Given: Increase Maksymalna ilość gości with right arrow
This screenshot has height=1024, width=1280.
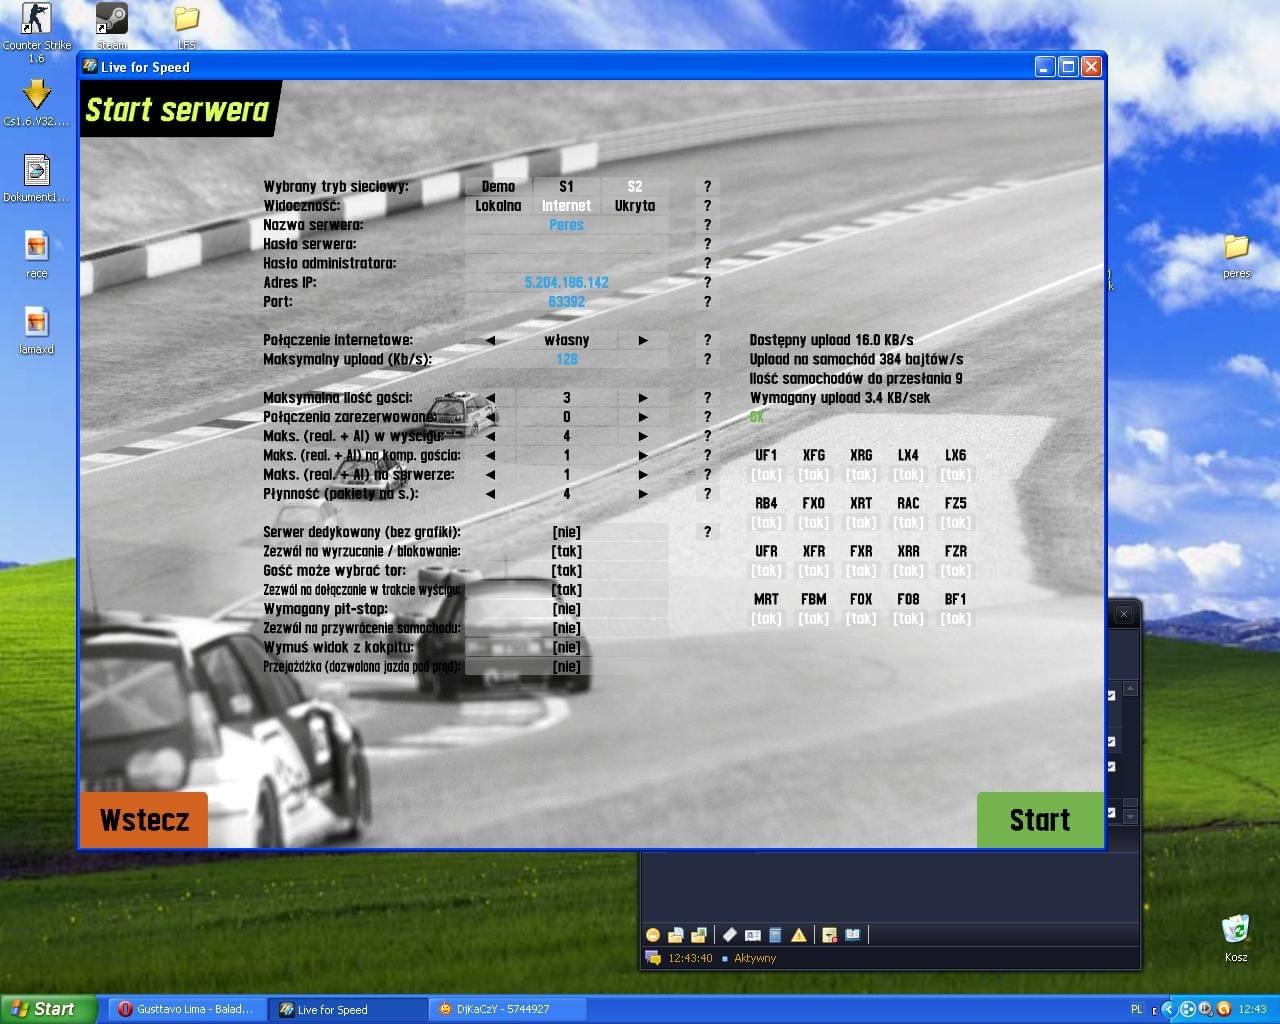Looking at the screenshot, I should coord(643,398).
